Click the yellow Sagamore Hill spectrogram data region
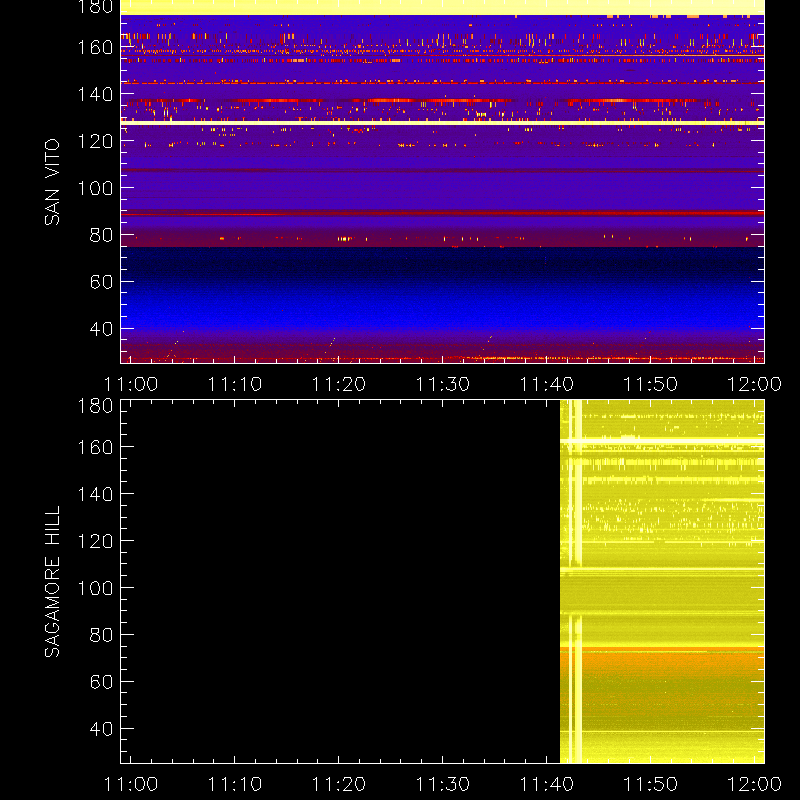 (662, 582)
